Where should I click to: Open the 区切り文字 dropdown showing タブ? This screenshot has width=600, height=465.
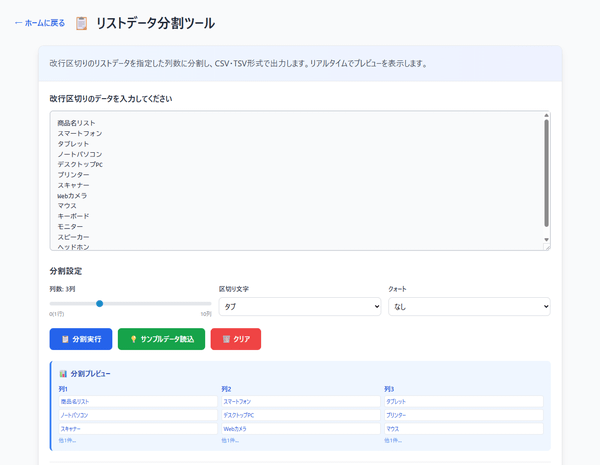[x=299, y=307]
